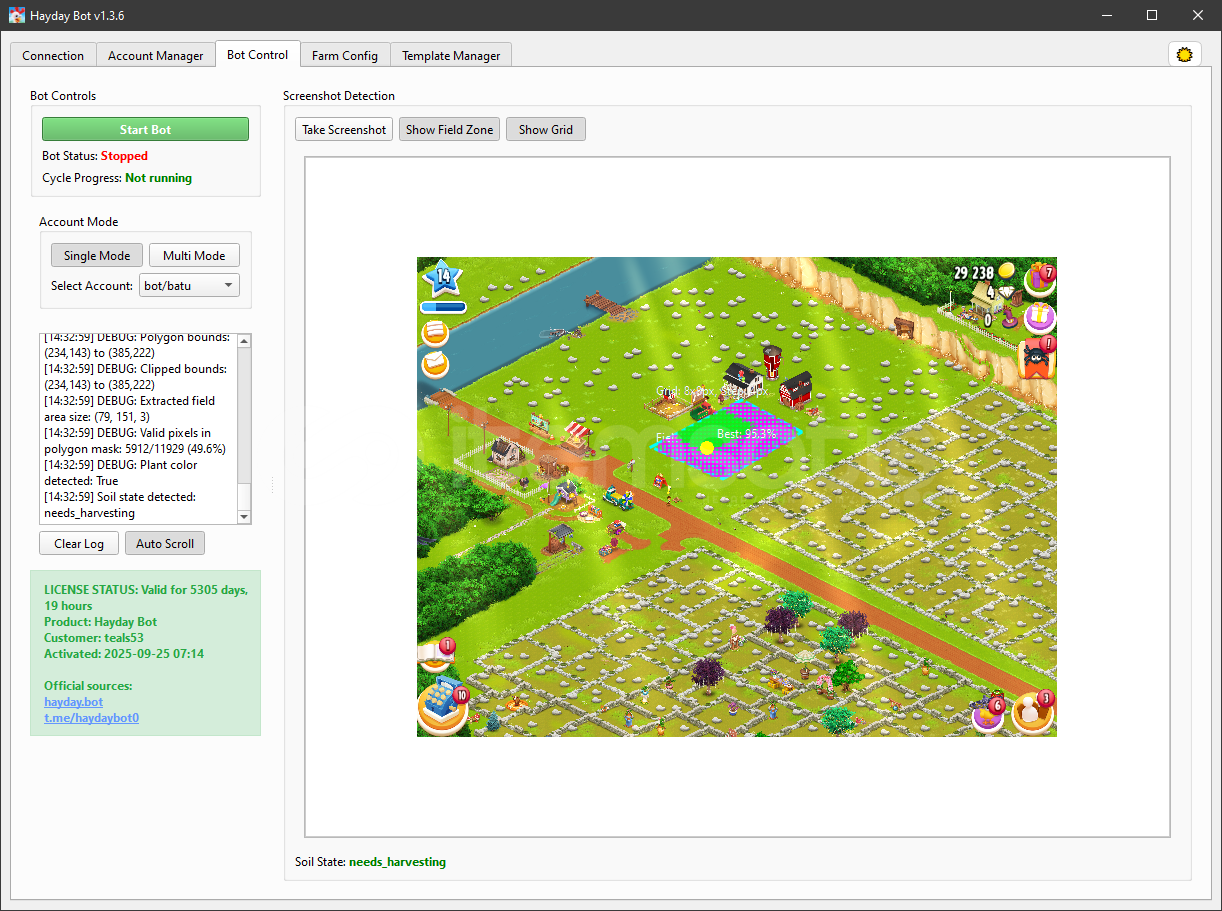Click 'Product: Hayday Bot' text
Viewport: 1222px width, 911px height.
(x=100, y=622)
